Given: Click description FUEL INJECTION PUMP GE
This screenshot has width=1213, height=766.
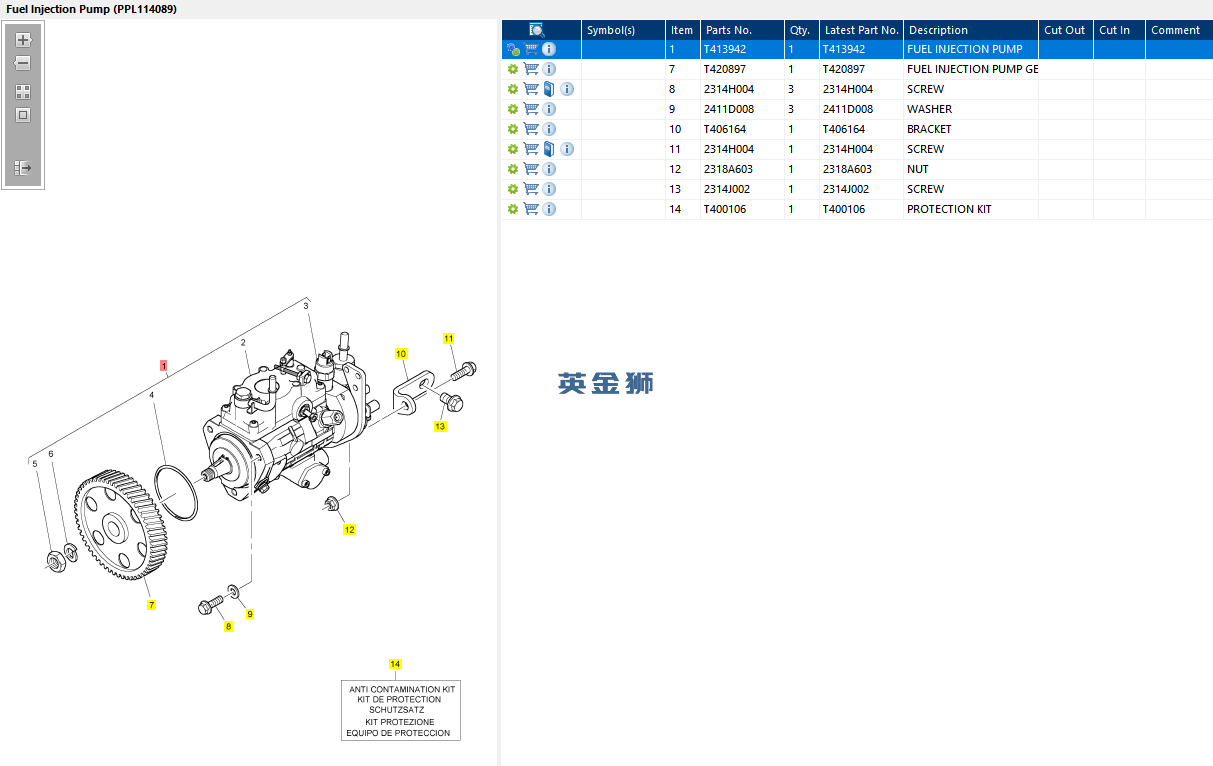Looking at the screenshot, I should click(x=971, y=69).
